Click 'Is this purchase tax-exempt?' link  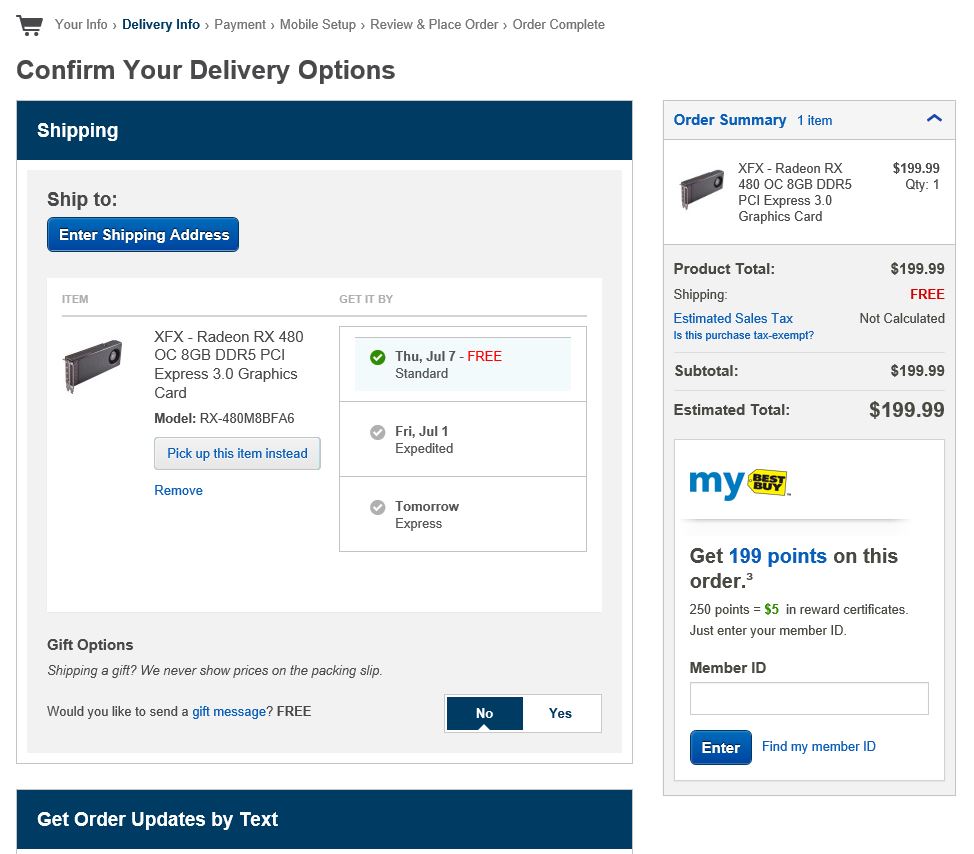point(743,335)
